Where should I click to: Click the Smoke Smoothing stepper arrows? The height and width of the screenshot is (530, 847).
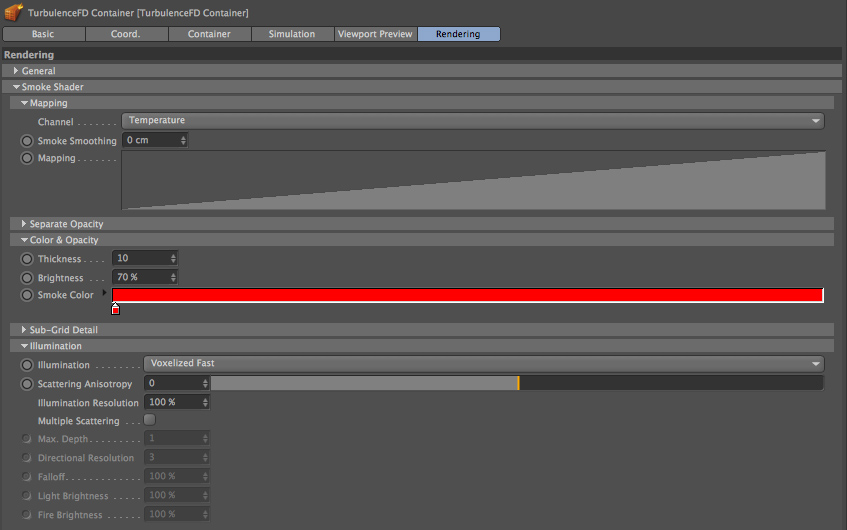coord(184,140)
